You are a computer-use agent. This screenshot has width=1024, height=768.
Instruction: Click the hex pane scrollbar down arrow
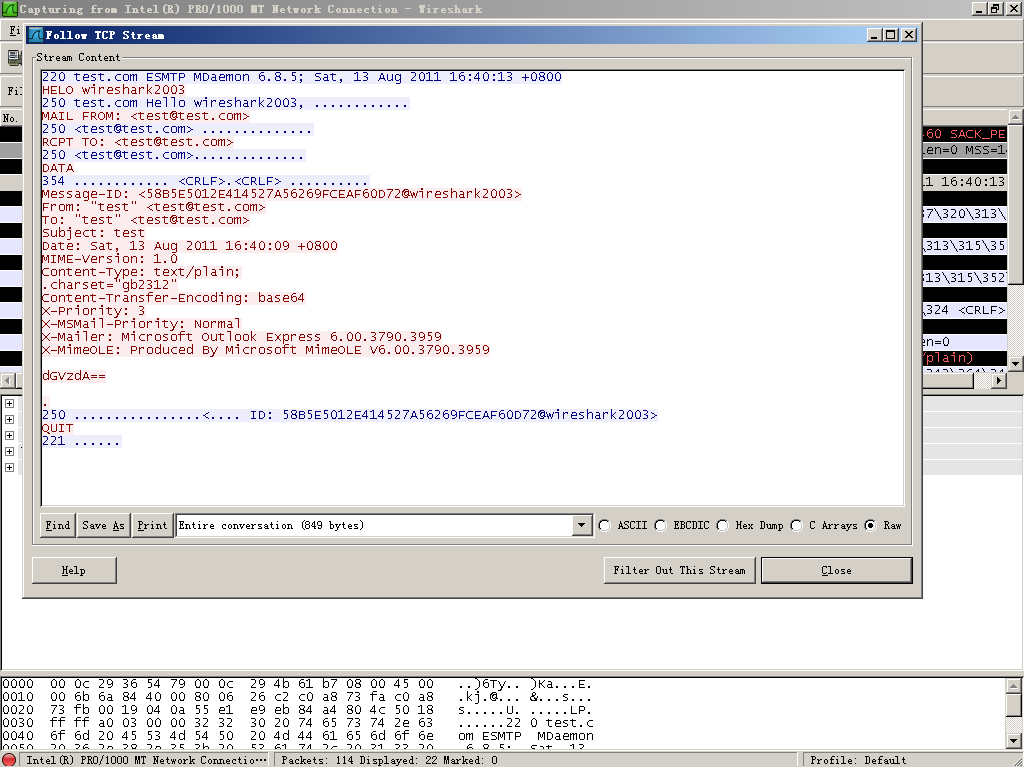tap(1014, 741)
